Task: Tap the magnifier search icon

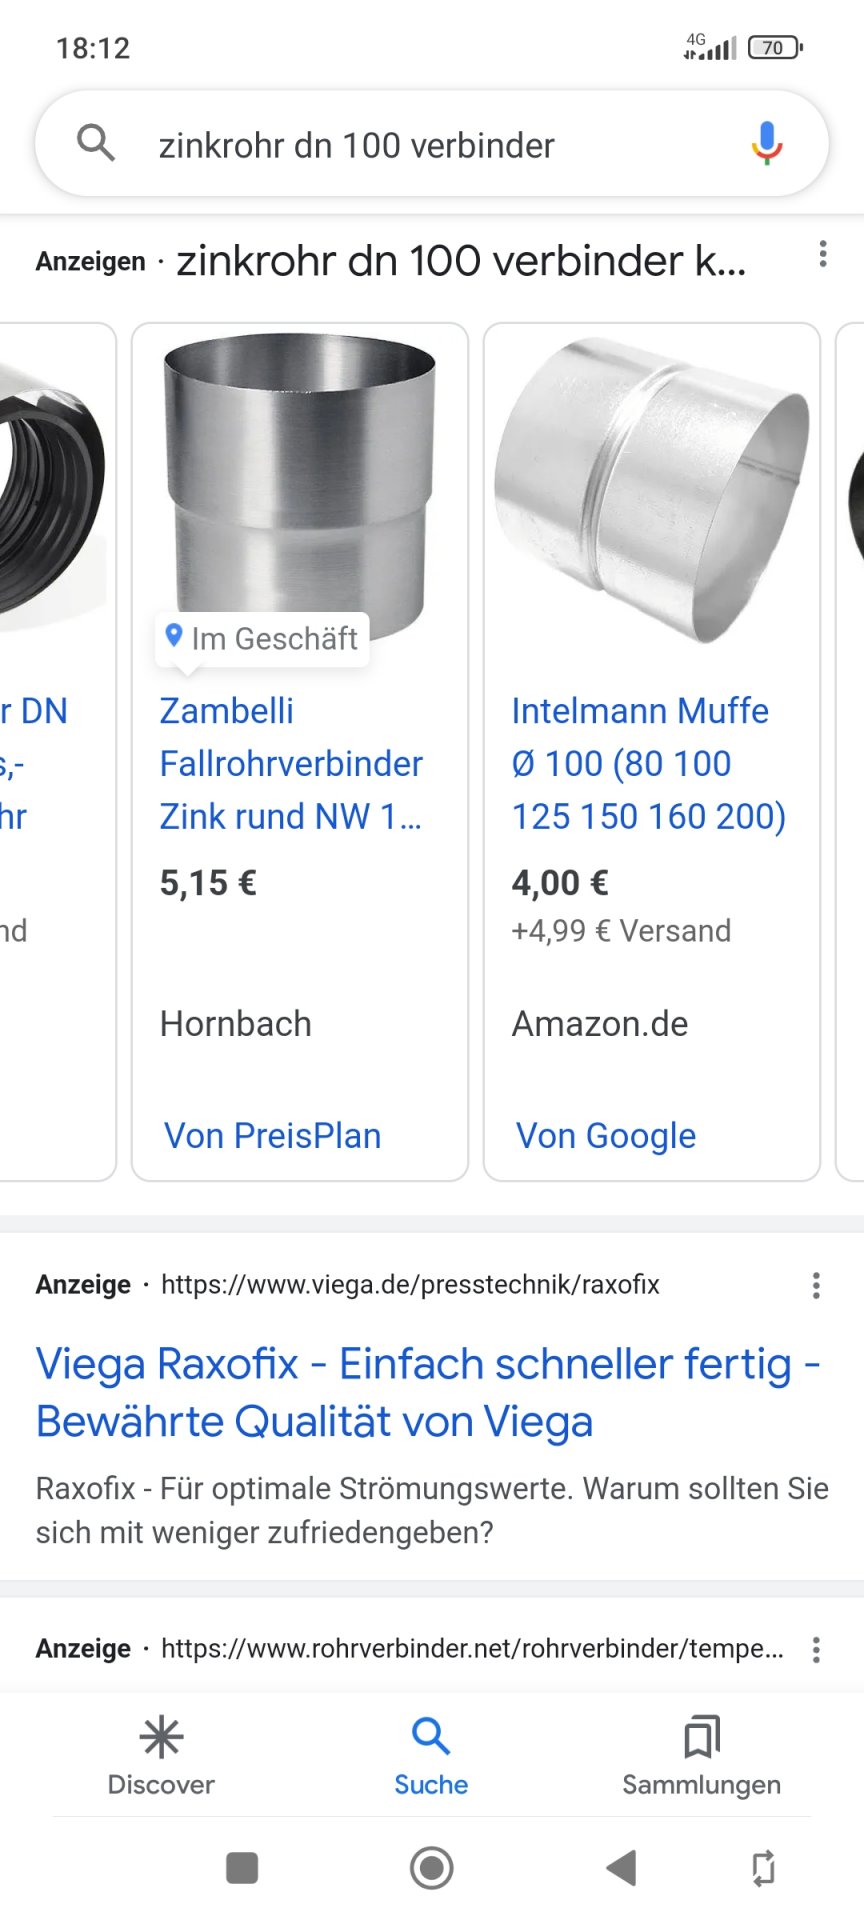Action: pos(96,144)
